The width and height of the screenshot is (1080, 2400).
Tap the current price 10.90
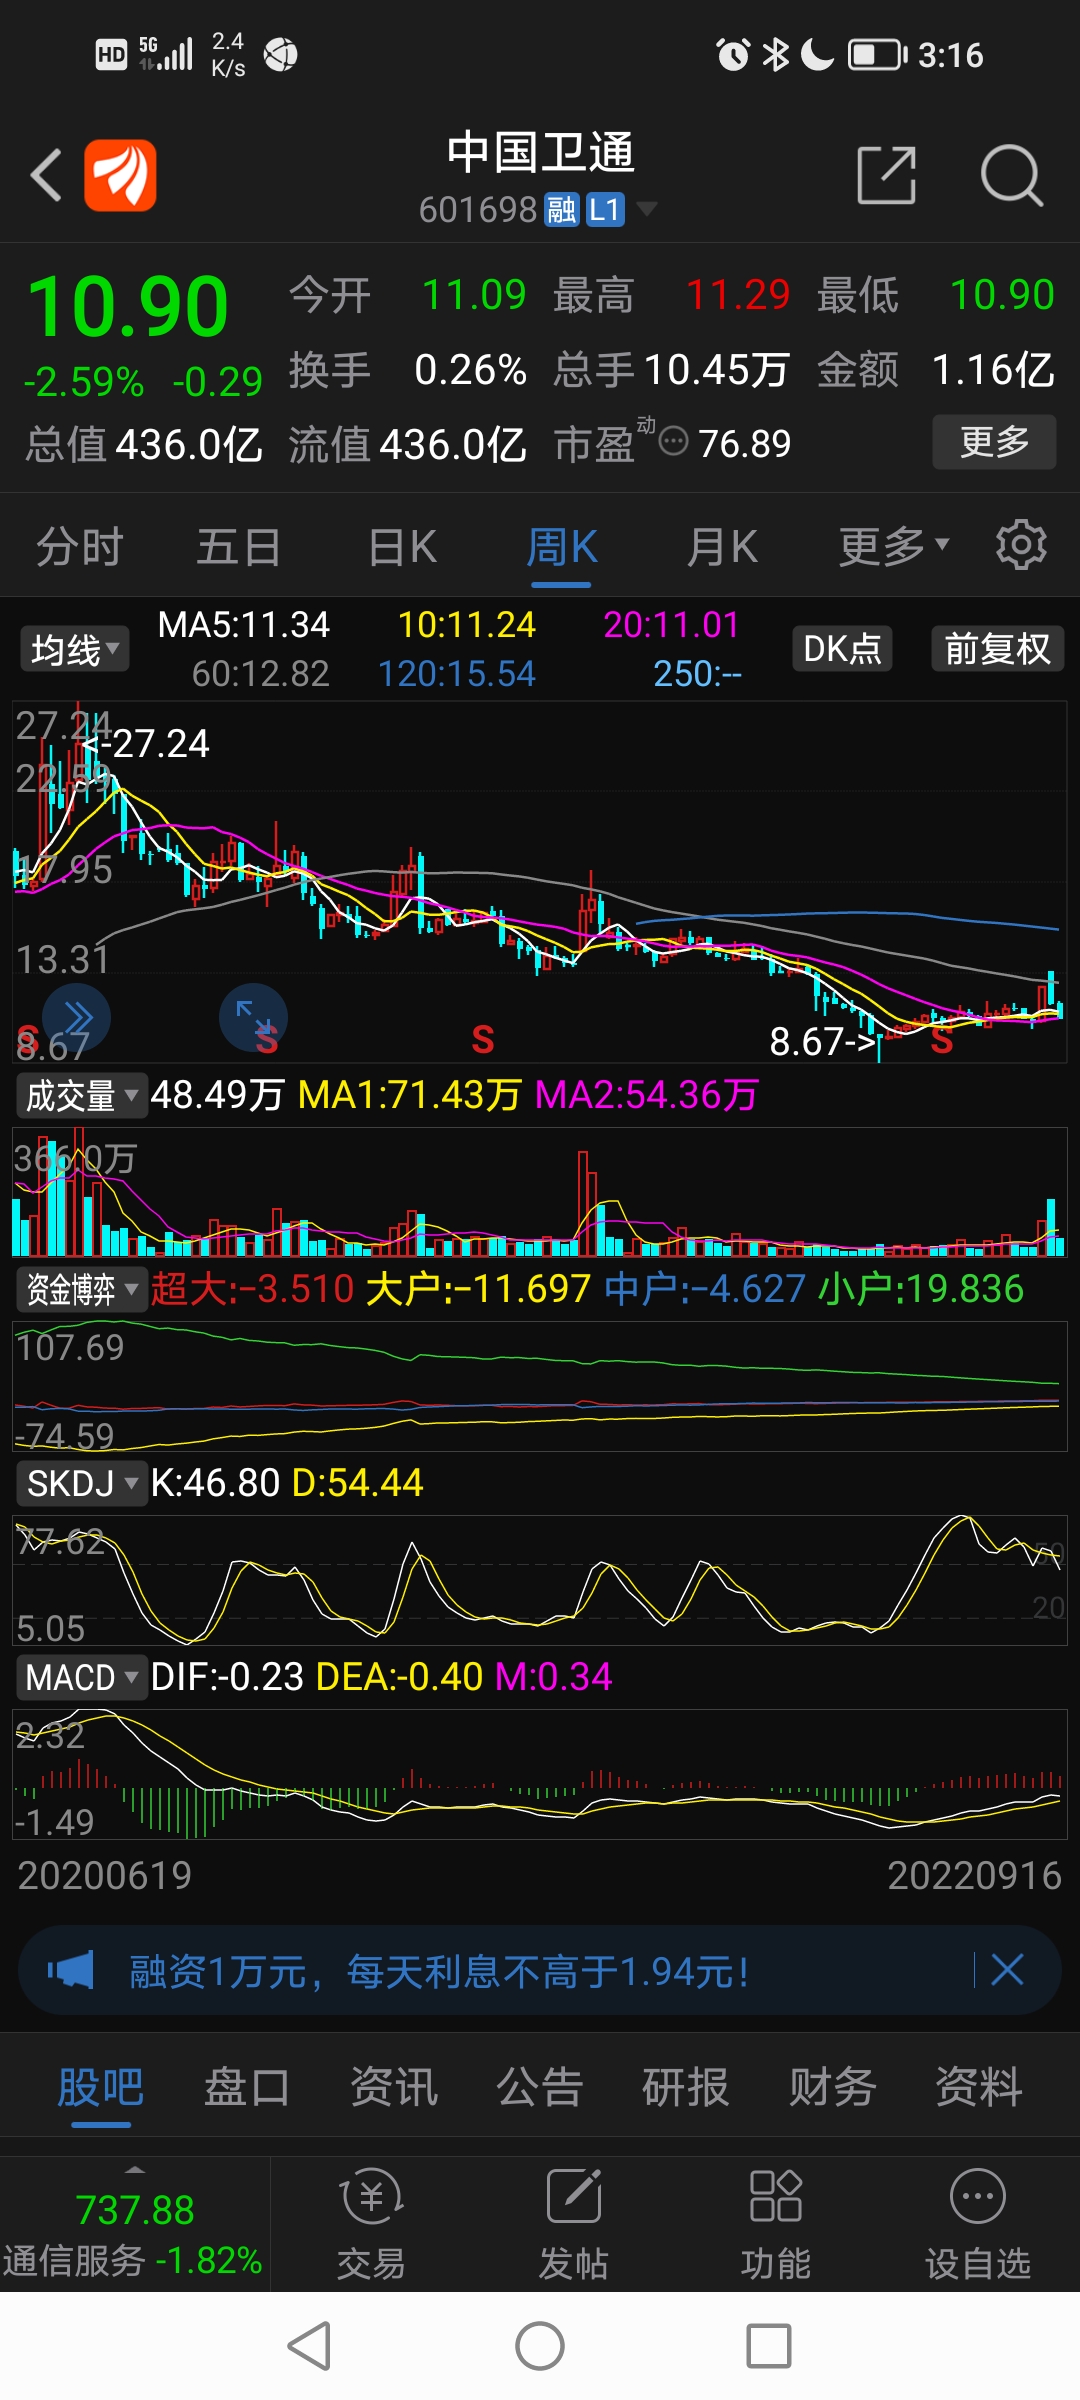point(128,307)
